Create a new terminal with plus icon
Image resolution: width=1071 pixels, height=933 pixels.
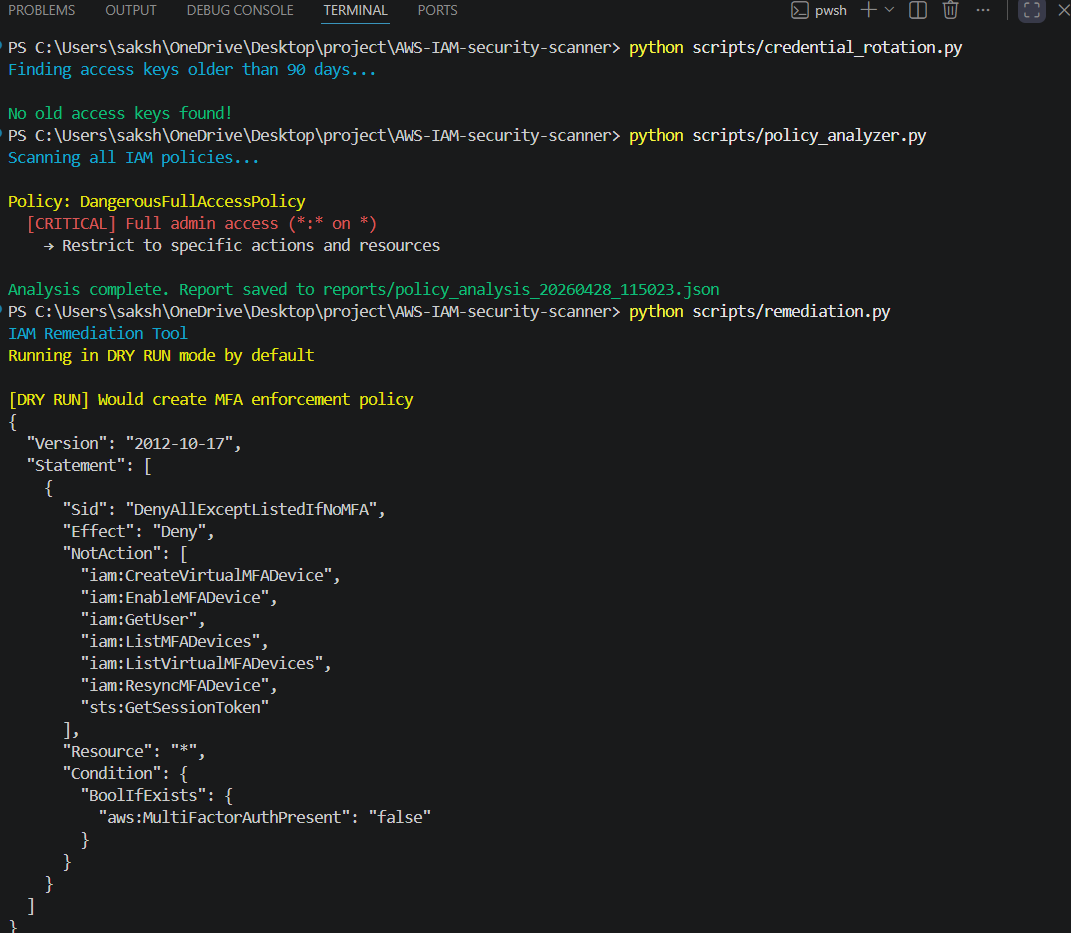[x=868, y=10]
